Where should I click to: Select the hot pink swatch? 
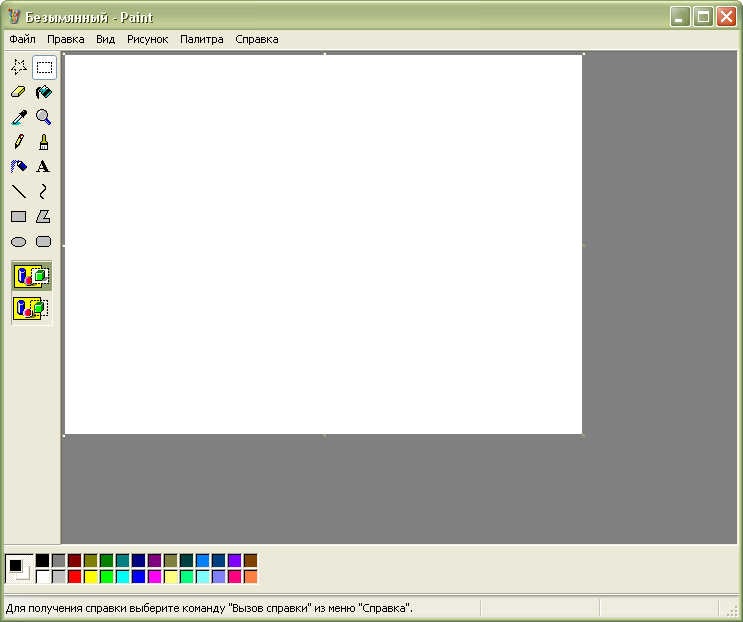235,577
